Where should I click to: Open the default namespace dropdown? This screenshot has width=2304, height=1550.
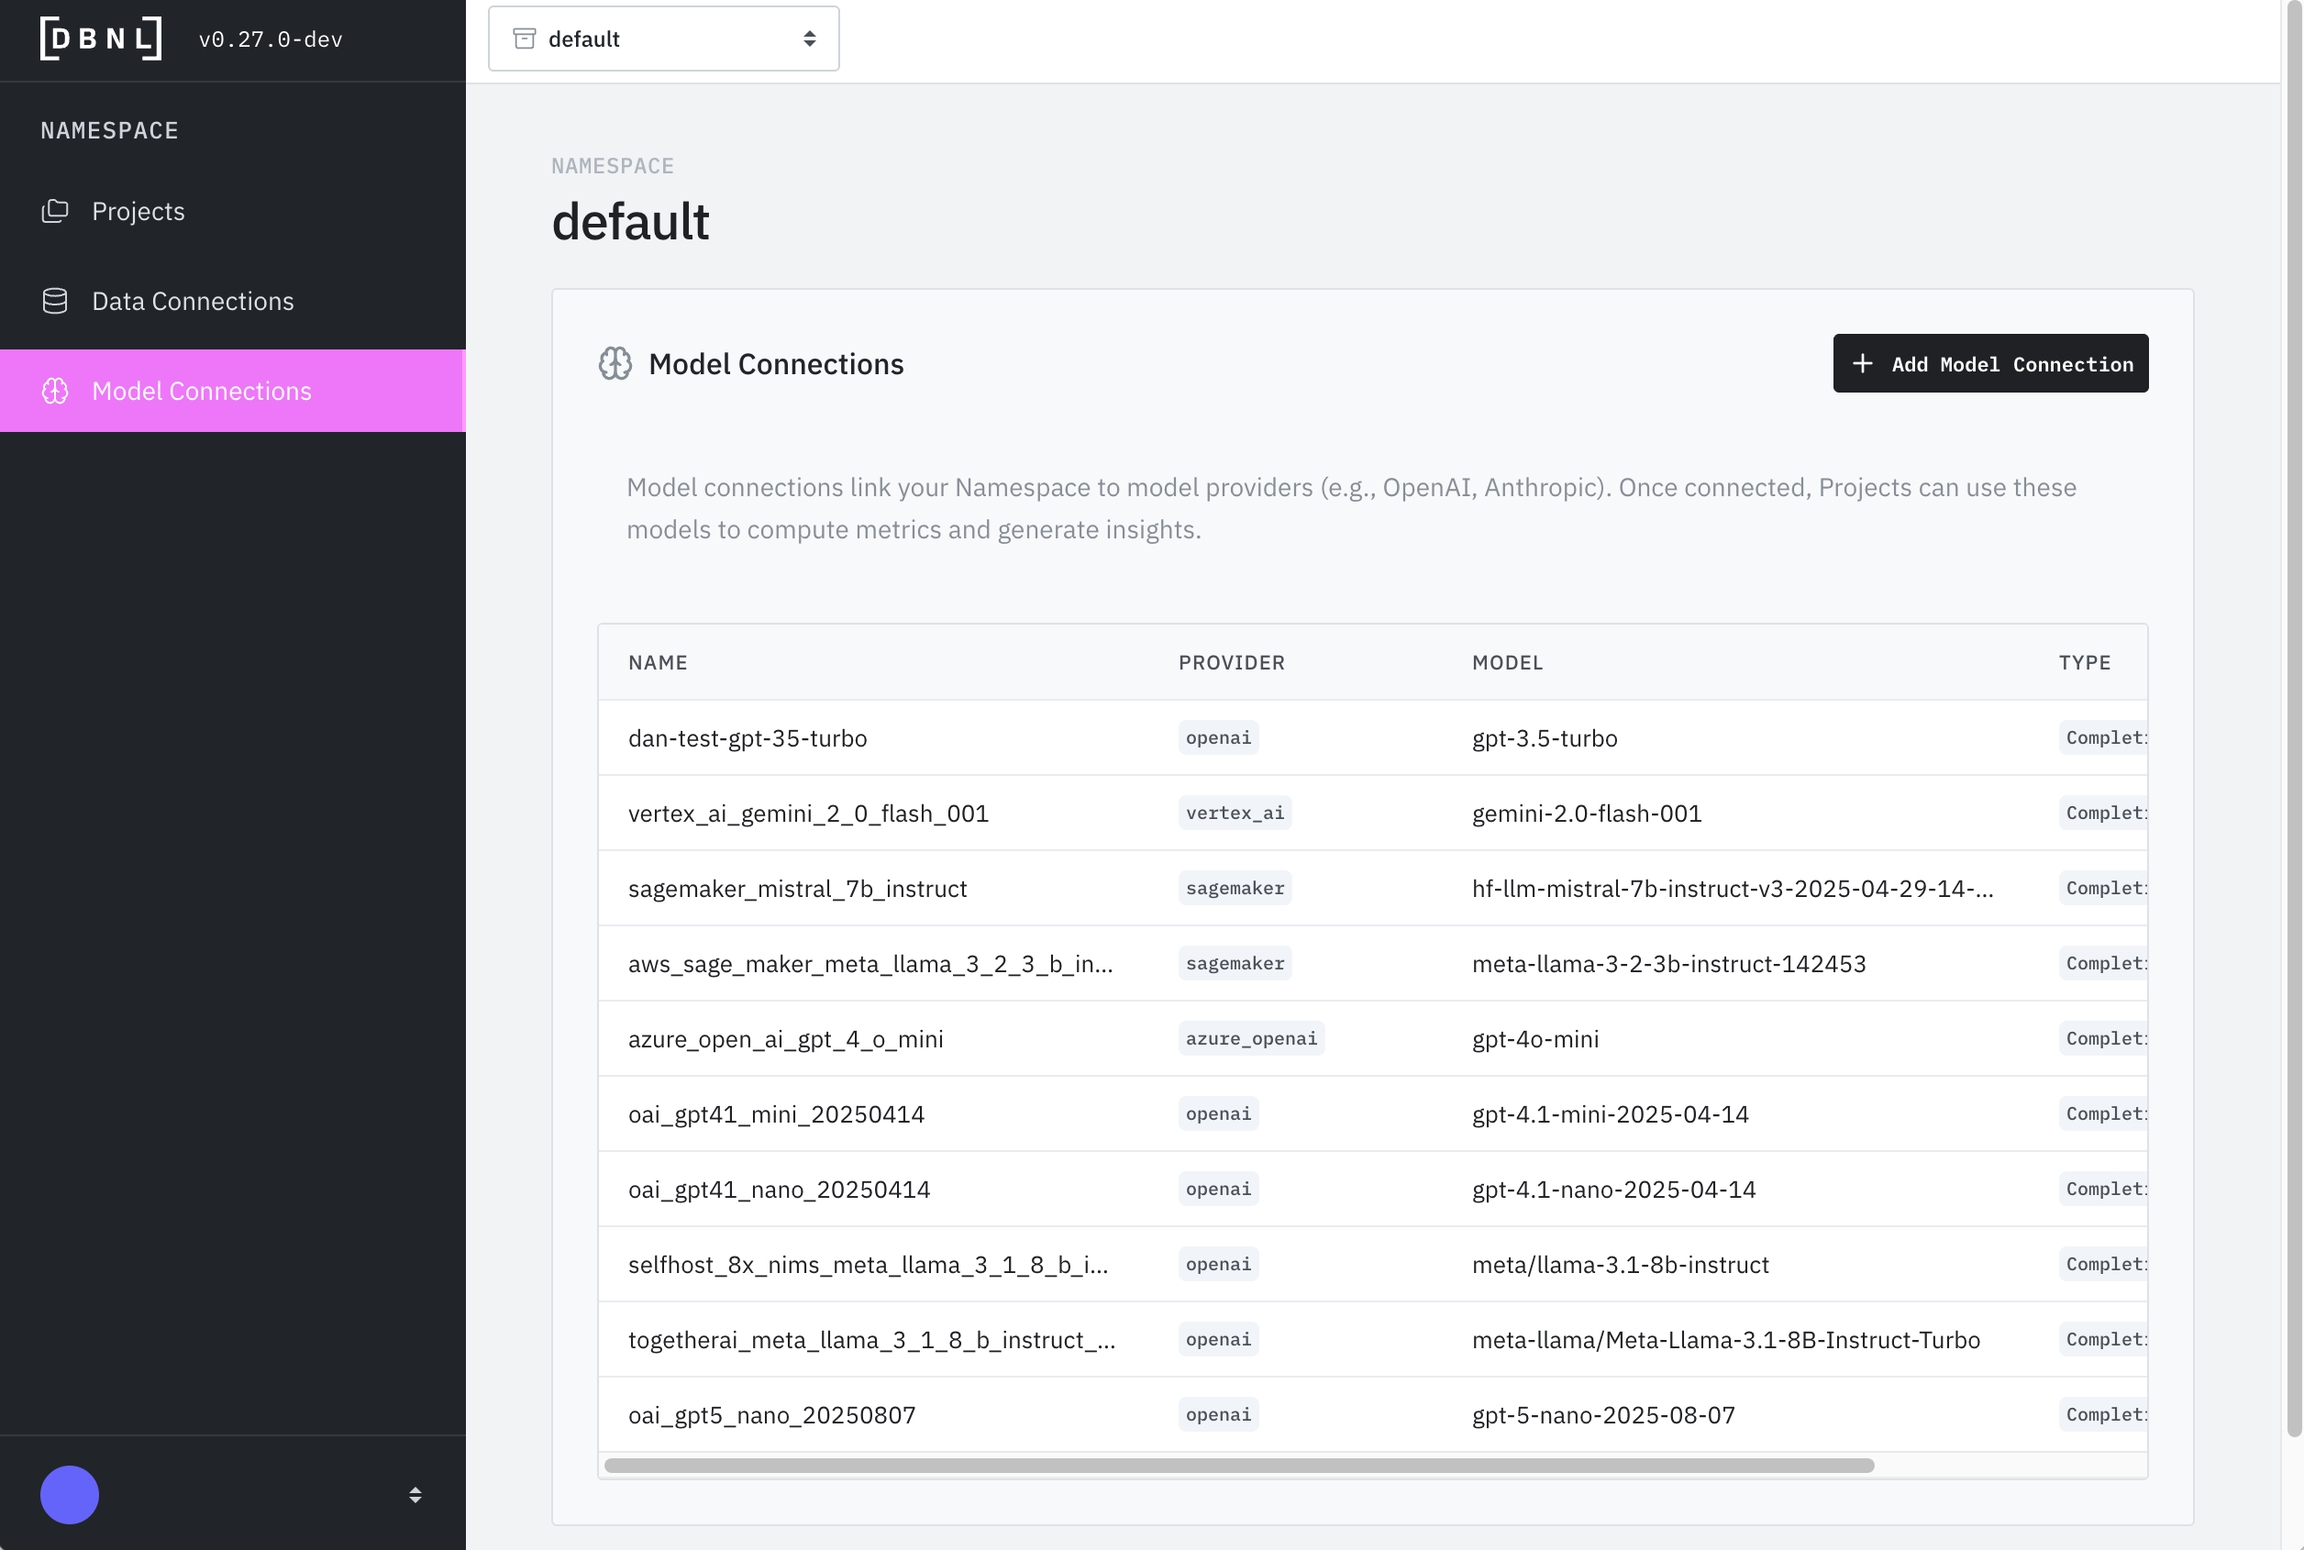(663, 39)
